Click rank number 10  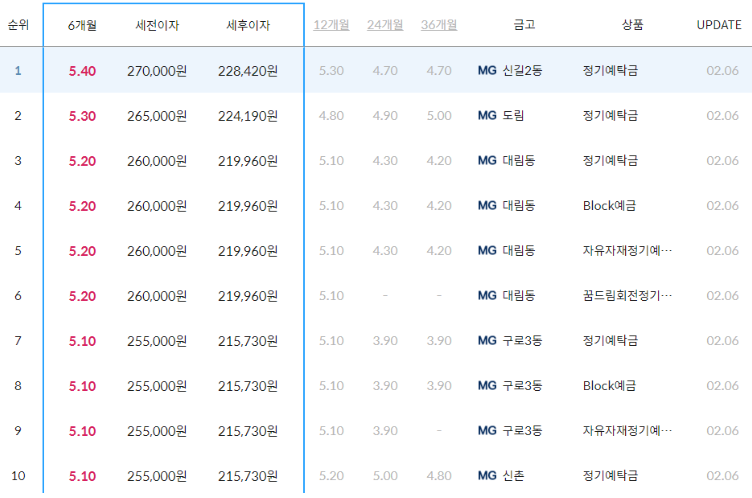(x=18, y=475)
